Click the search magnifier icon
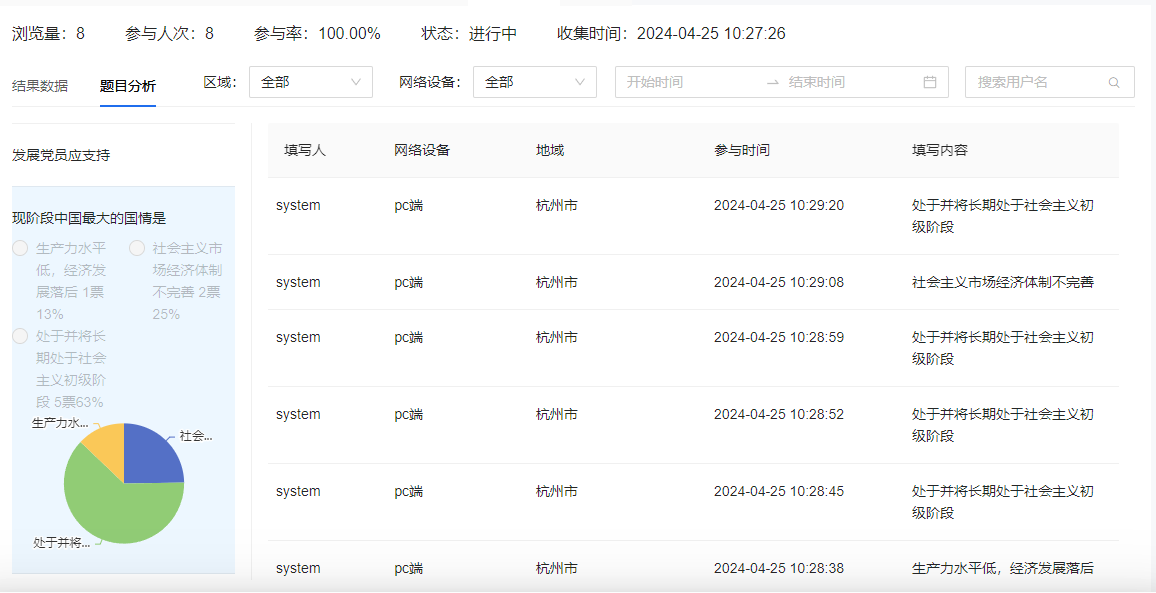 [1114, 83]
